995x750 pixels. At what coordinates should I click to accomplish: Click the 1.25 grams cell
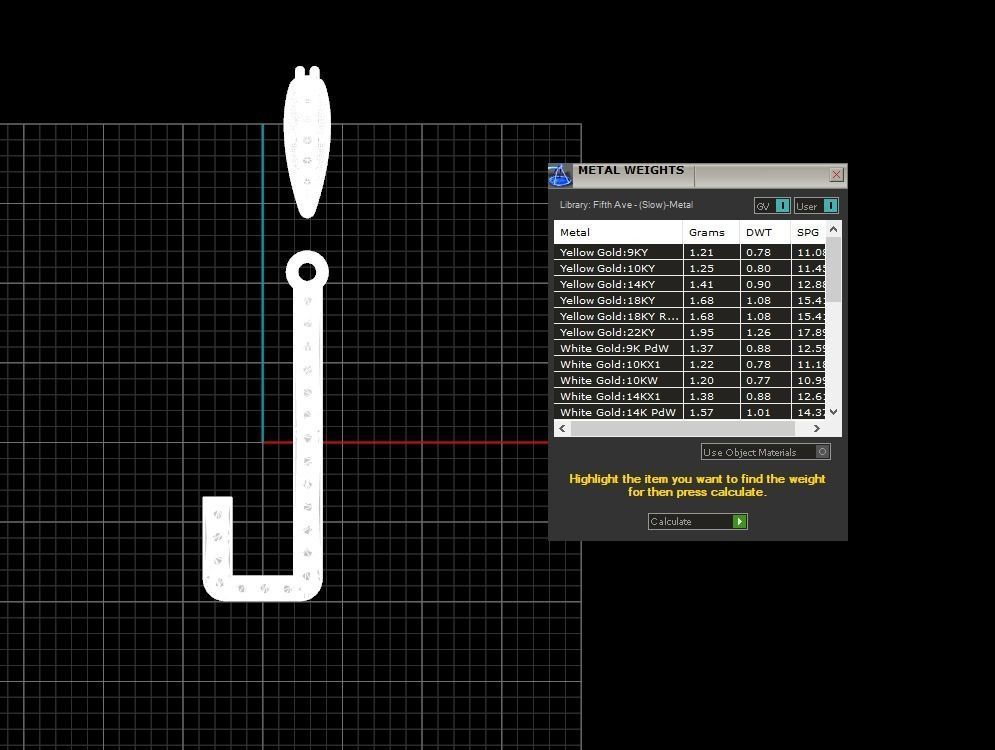point(711,268)
